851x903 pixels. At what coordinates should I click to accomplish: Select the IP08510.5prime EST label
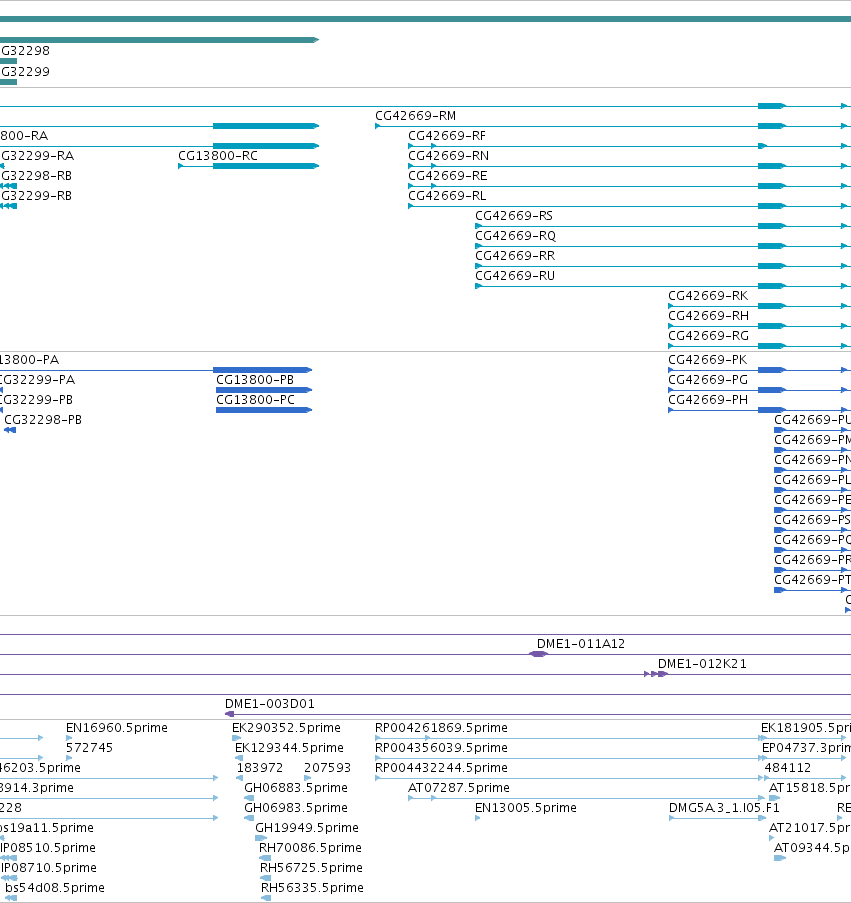point(48,848)
